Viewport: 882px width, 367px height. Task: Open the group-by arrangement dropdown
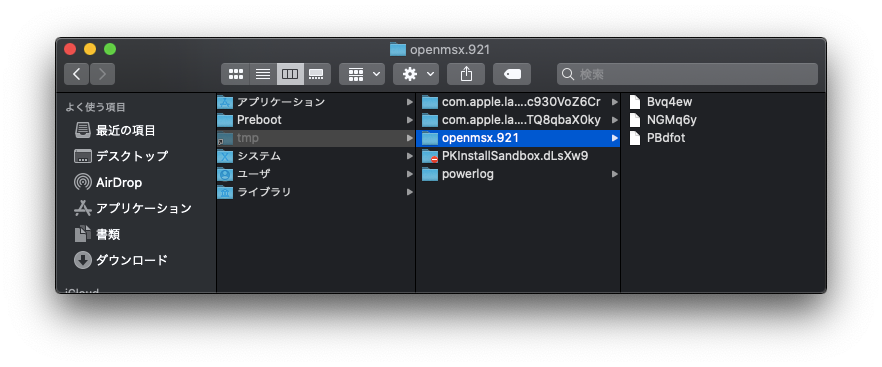pos(362,74)
